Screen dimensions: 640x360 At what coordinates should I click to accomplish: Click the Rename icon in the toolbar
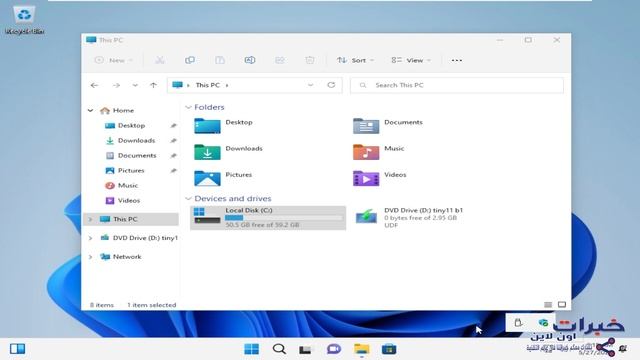click(250, 60)
